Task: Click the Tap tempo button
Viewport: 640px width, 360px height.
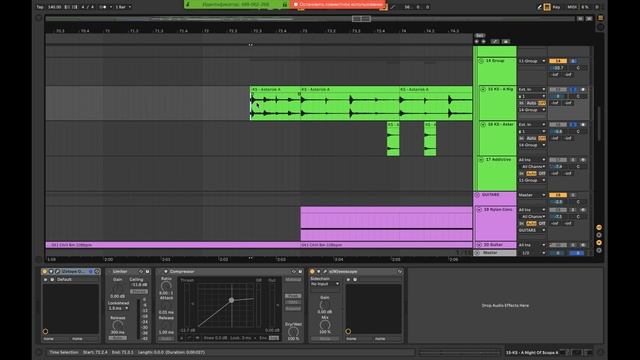Action: [40, 7]
